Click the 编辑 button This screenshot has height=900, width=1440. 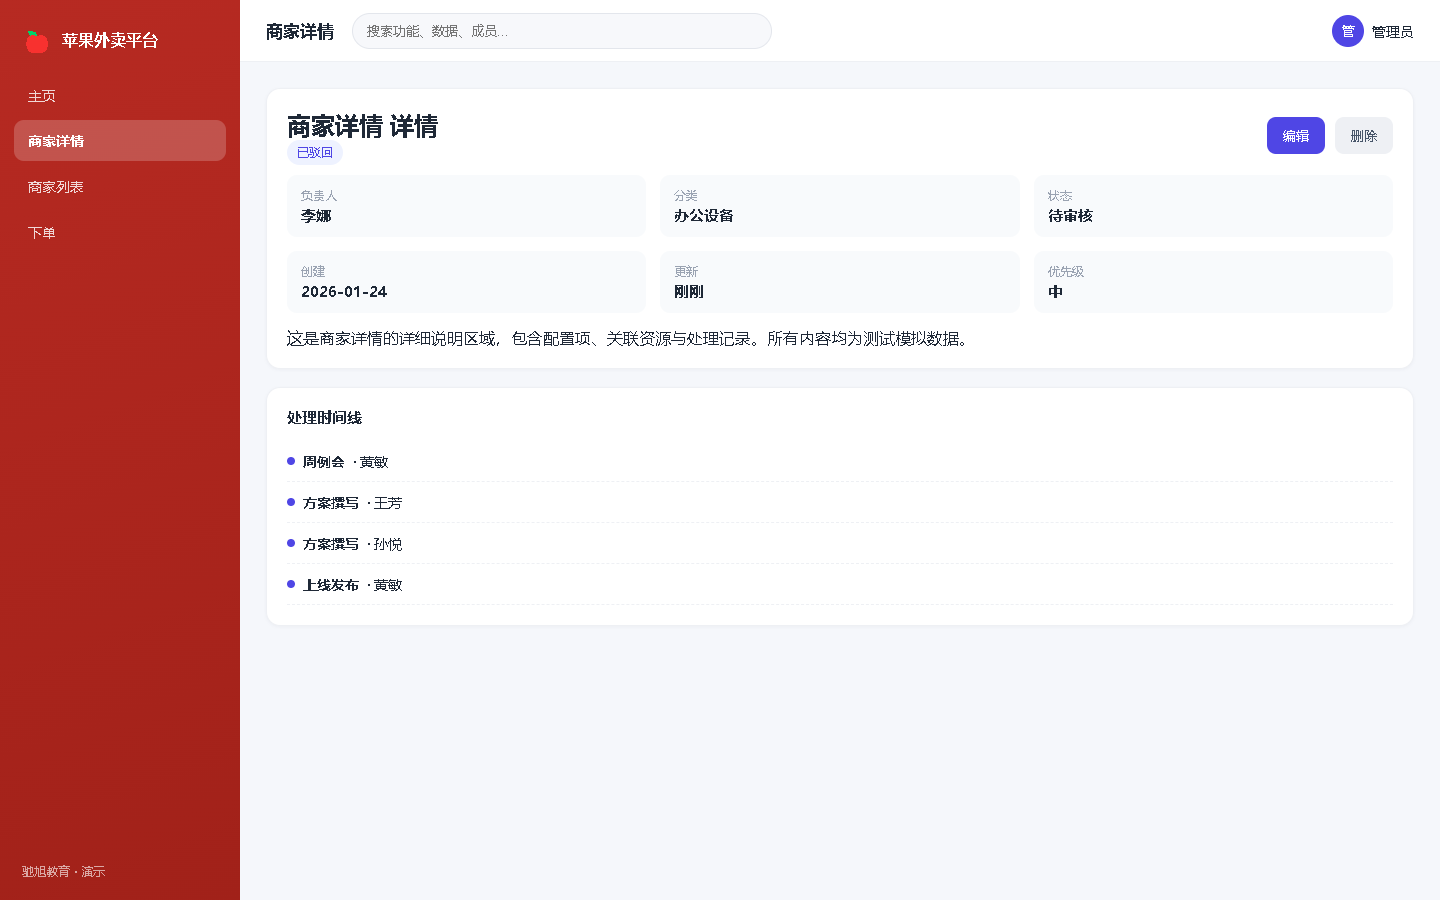[x=1296, y=136]
